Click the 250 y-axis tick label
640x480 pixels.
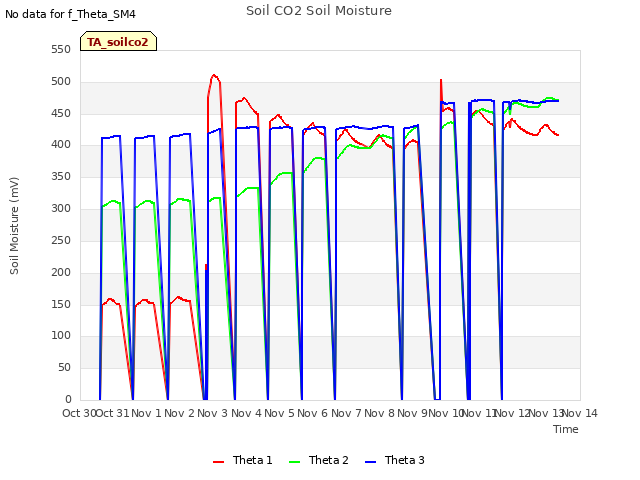tap(61, 240)
